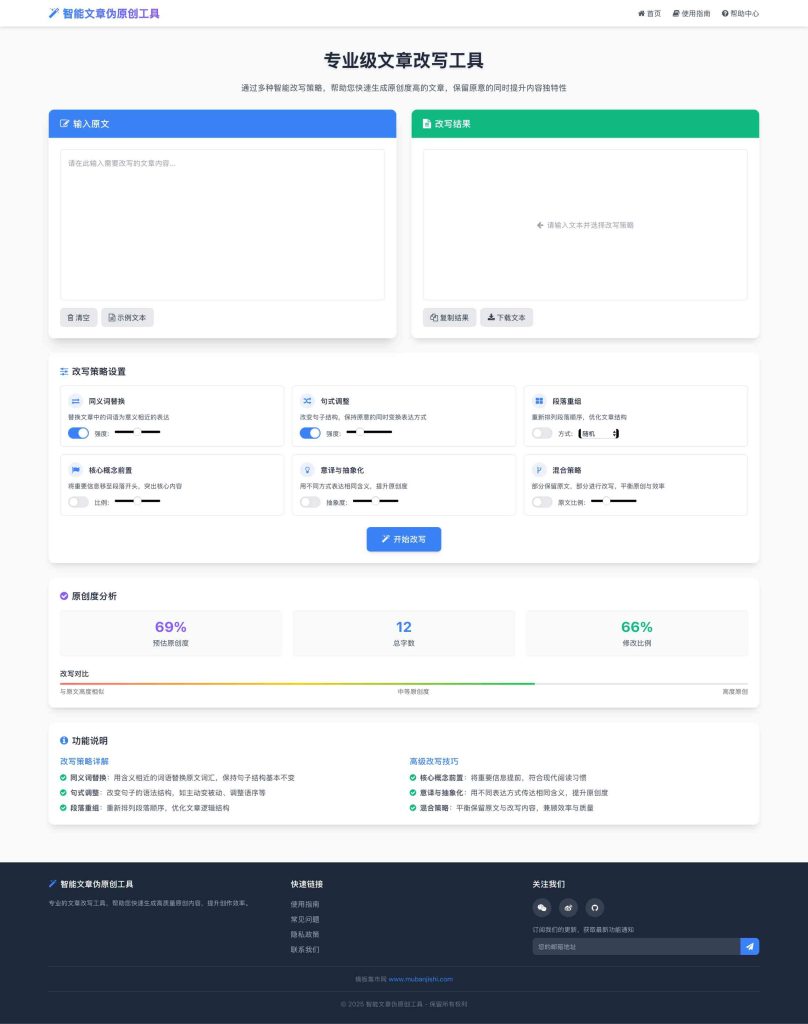Image resolution: width=808 pixels, height=1024 pixels.
Task: Click the 高级改写技巧 heading
Action: pyautogui.click(x=434, y=761)
